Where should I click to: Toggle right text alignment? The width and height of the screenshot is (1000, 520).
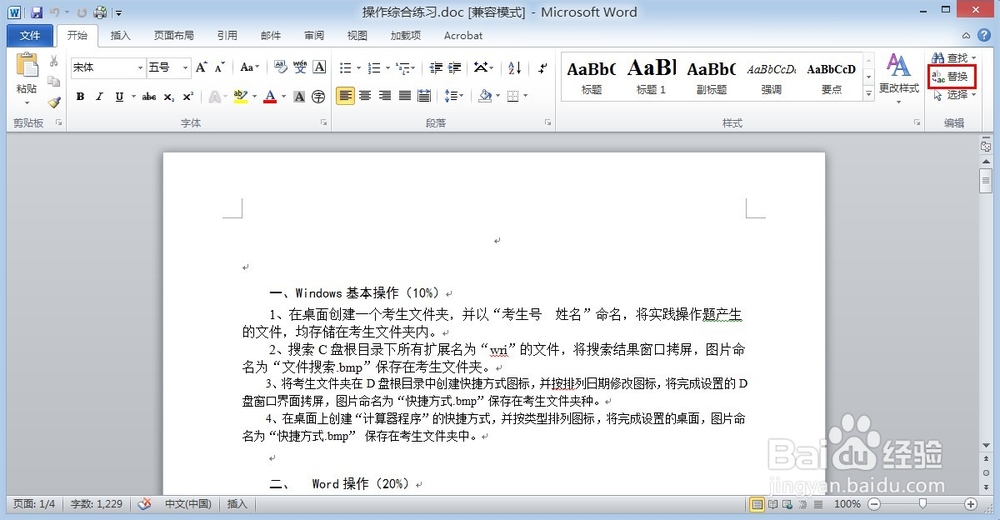point(385,96)
